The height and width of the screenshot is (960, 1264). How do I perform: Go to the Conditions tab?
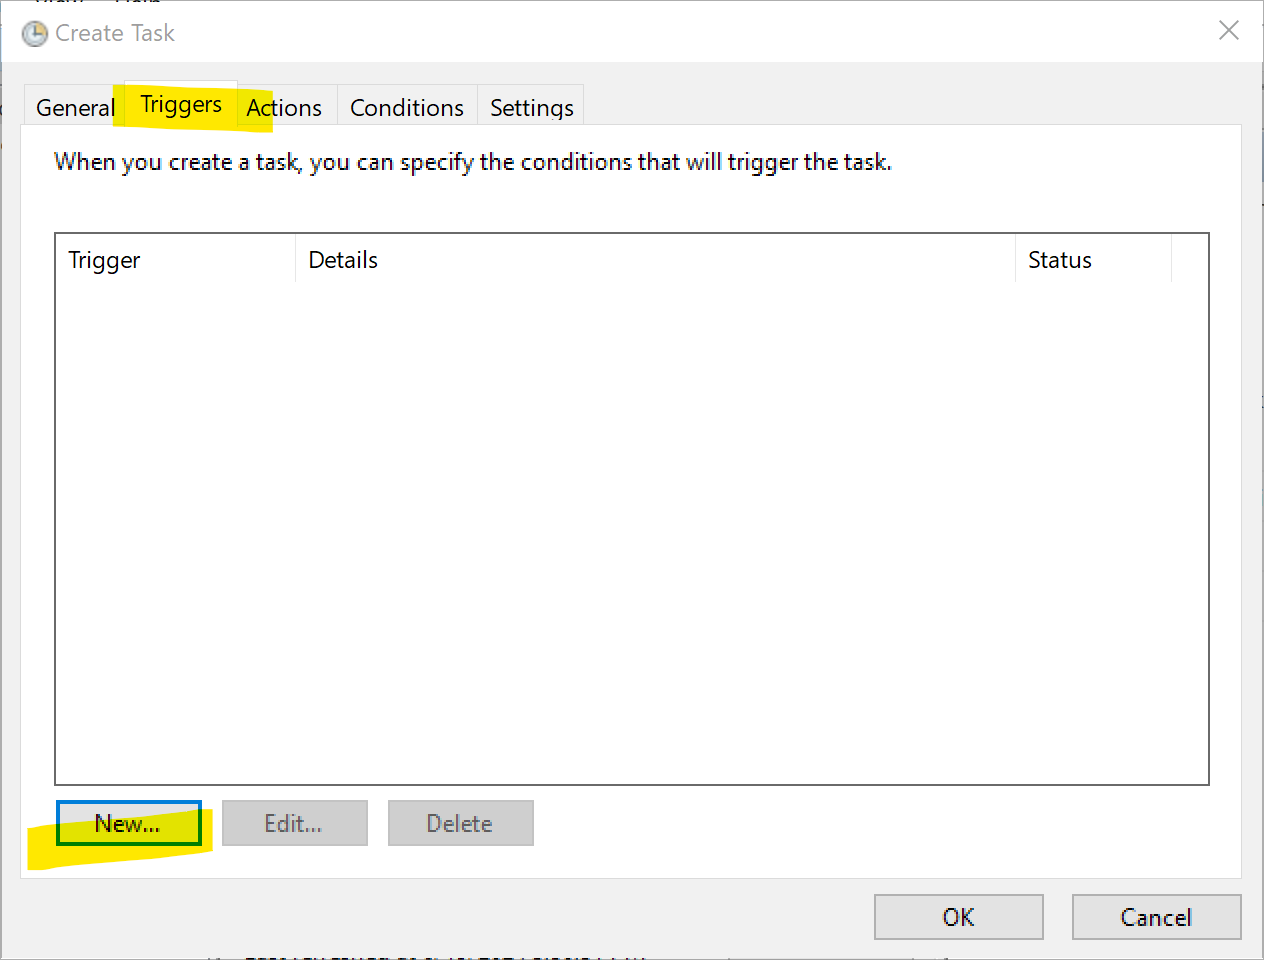pos(407,107)
